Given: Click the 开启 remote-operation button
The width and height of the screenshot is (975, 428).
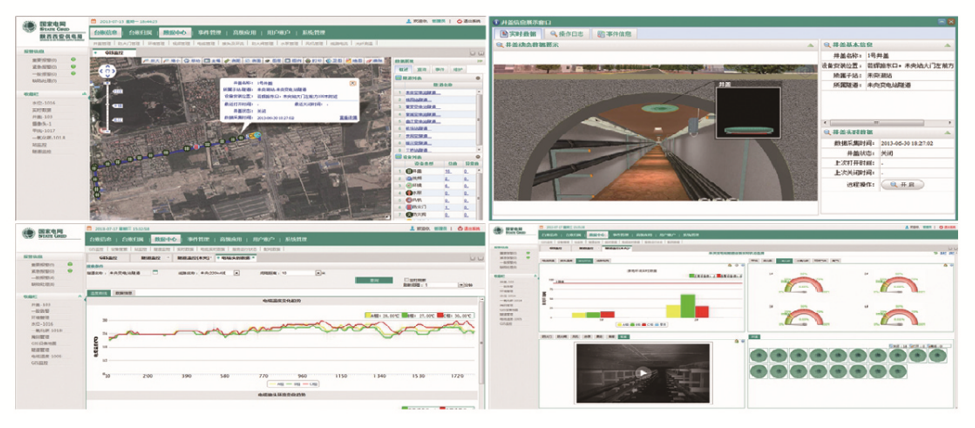Looking at the screenshot, I should (x=902, y=184).
